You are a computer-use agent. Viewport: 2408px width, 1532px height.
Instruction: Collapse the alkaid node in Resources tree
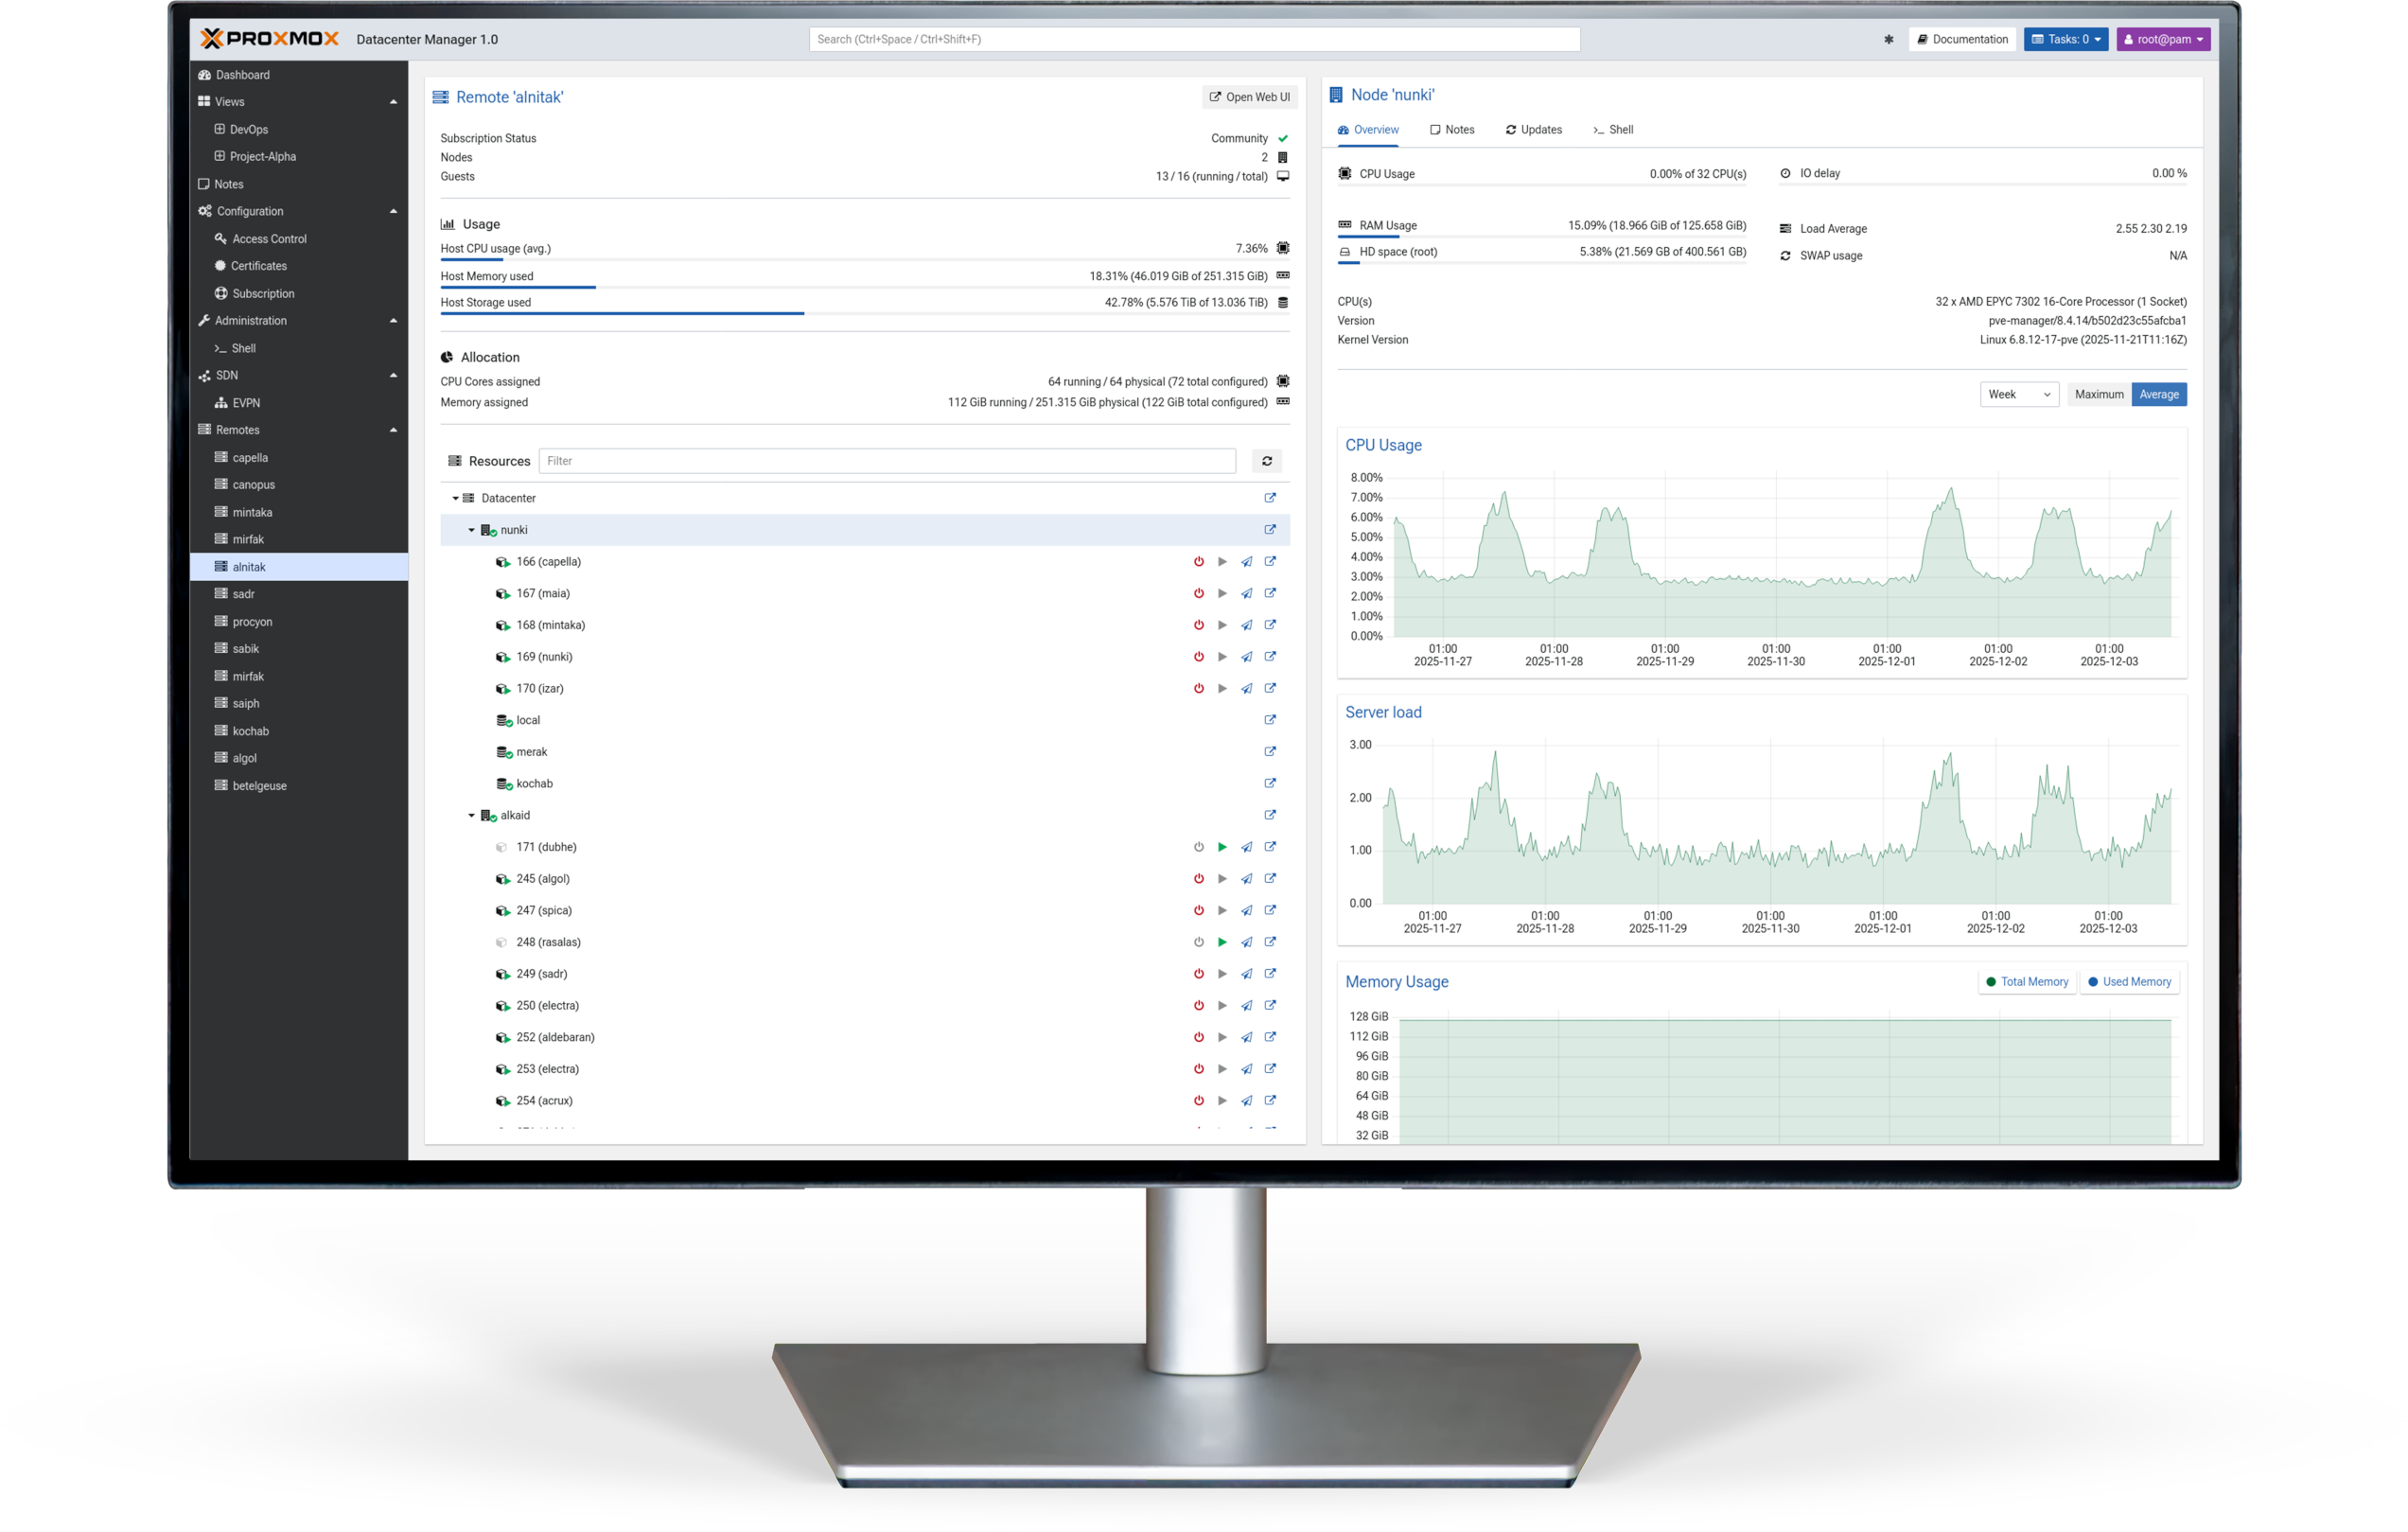tap(472, 815)
